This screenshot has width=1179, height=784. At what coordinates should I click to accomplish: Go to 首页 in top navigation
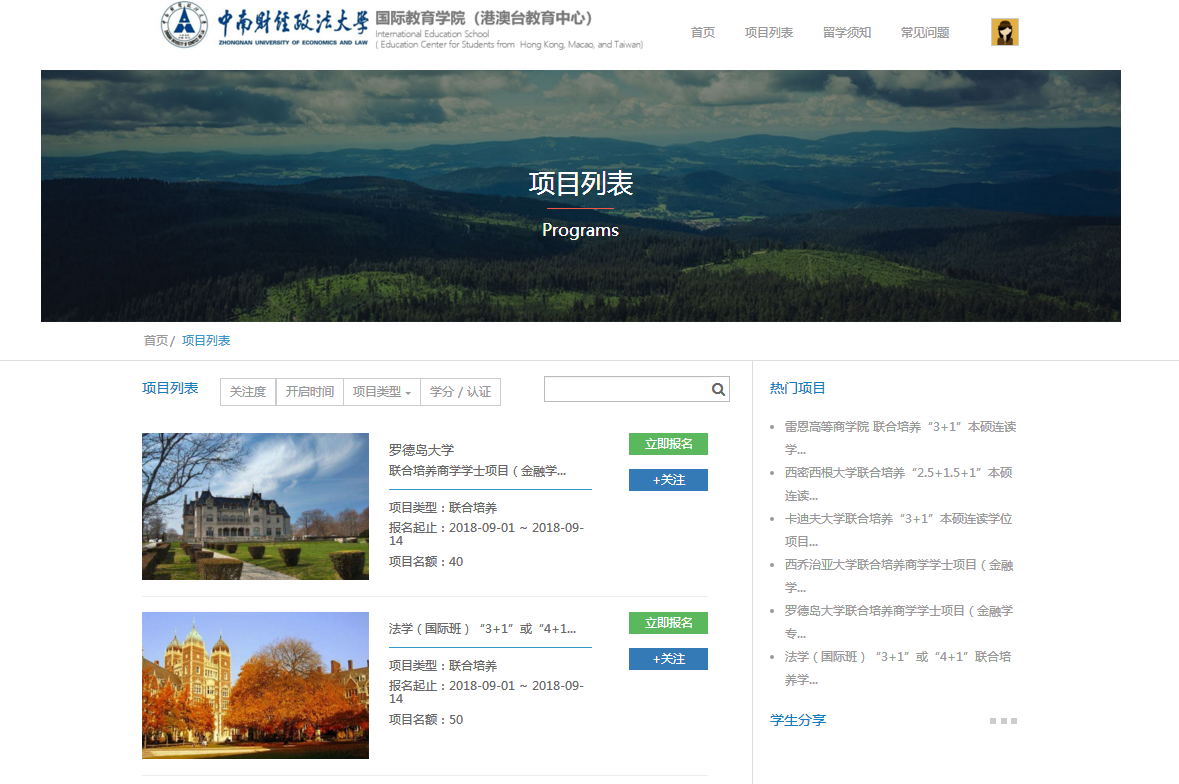pos(703,32)
